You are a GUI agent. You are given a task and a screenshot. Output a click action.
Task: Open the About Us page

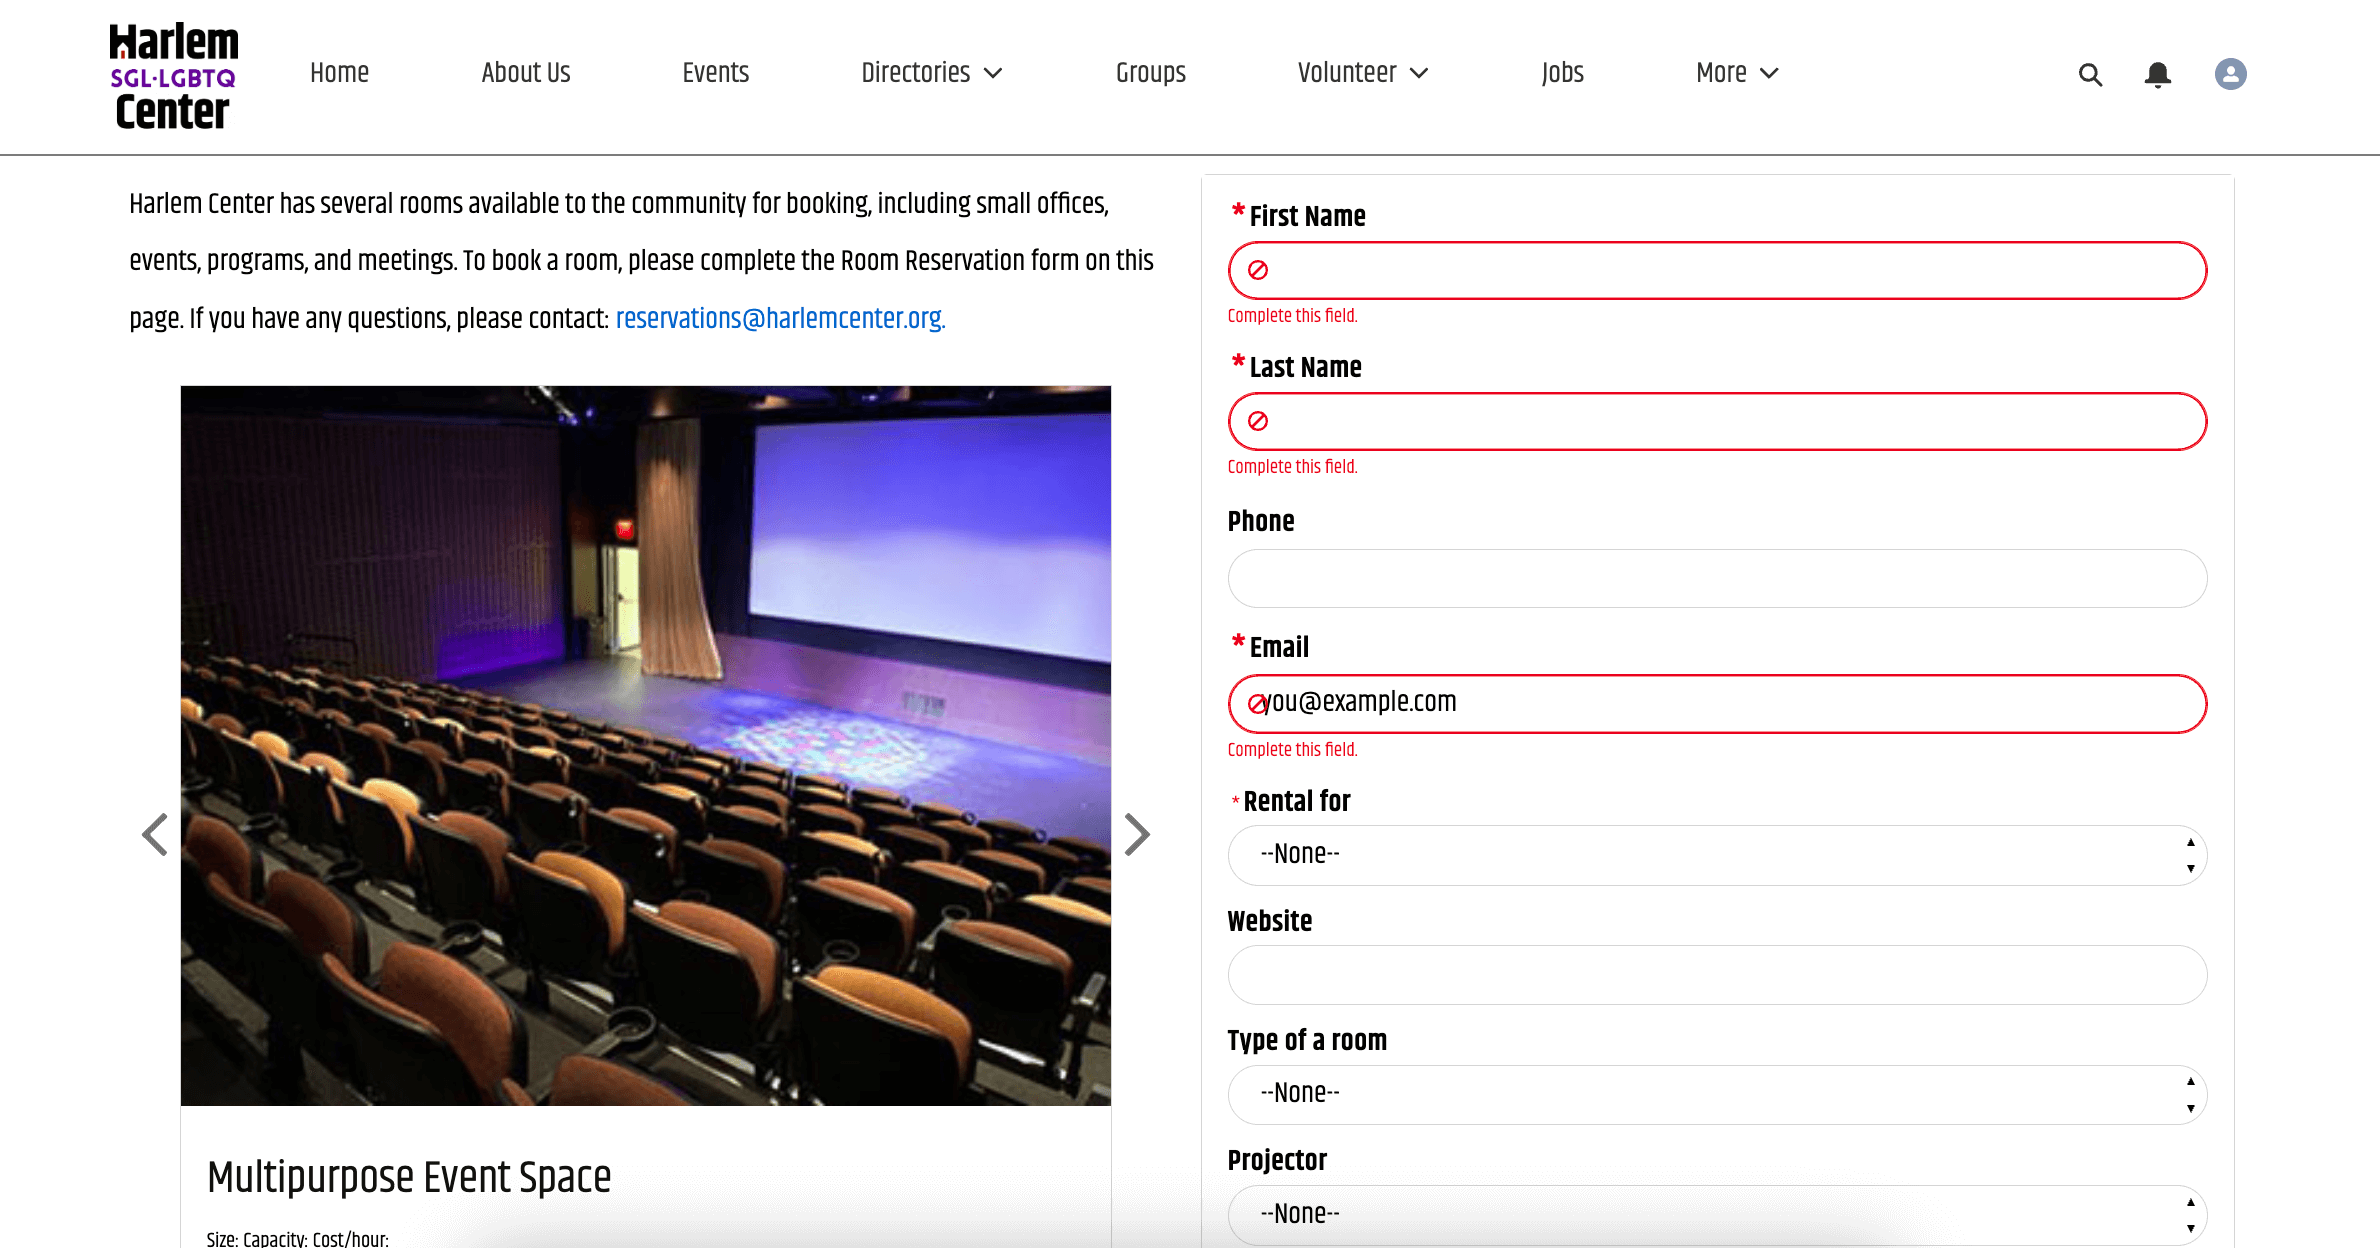click(525, 73)
